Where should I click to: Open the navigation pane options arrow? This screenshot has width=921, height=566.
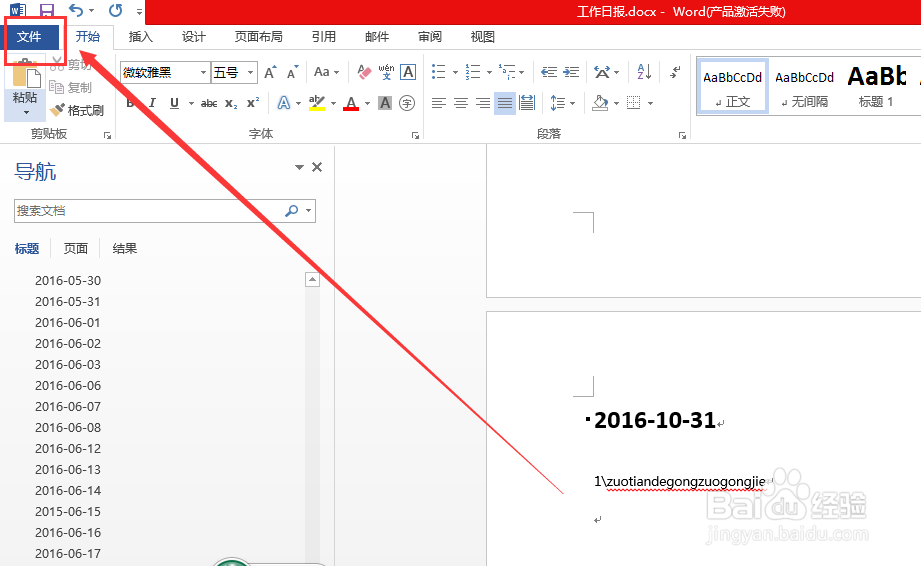299,167
